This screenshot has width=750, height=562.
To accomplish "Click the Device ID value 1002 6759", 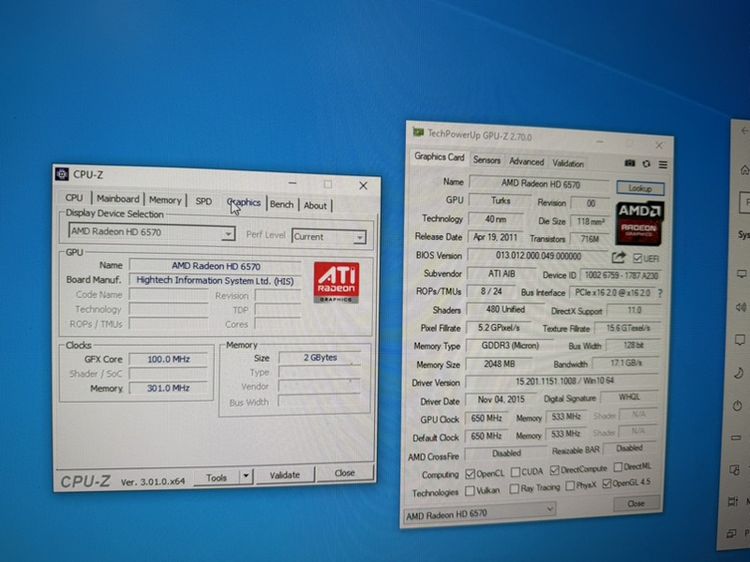I will coord(621,275).
